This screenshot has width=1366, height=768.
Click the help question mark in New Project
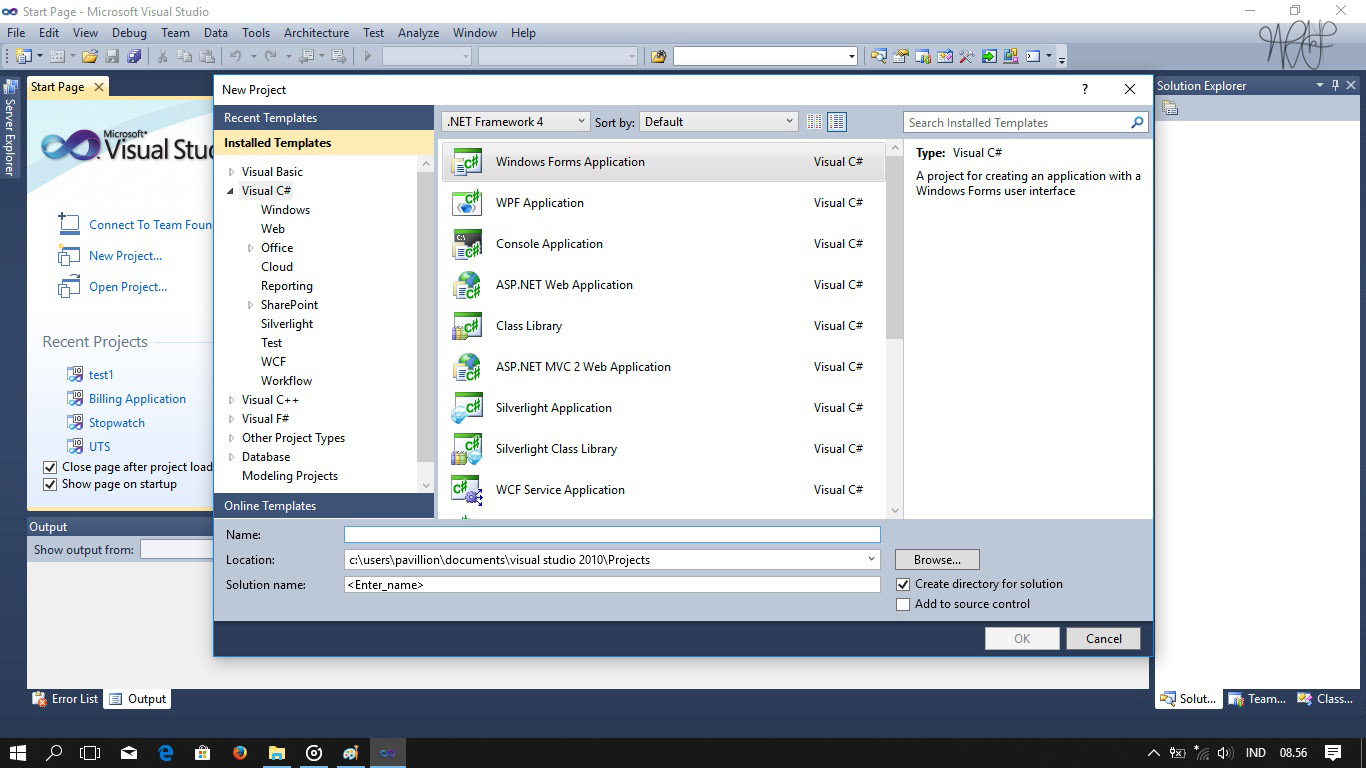(x=1085, y=89)
